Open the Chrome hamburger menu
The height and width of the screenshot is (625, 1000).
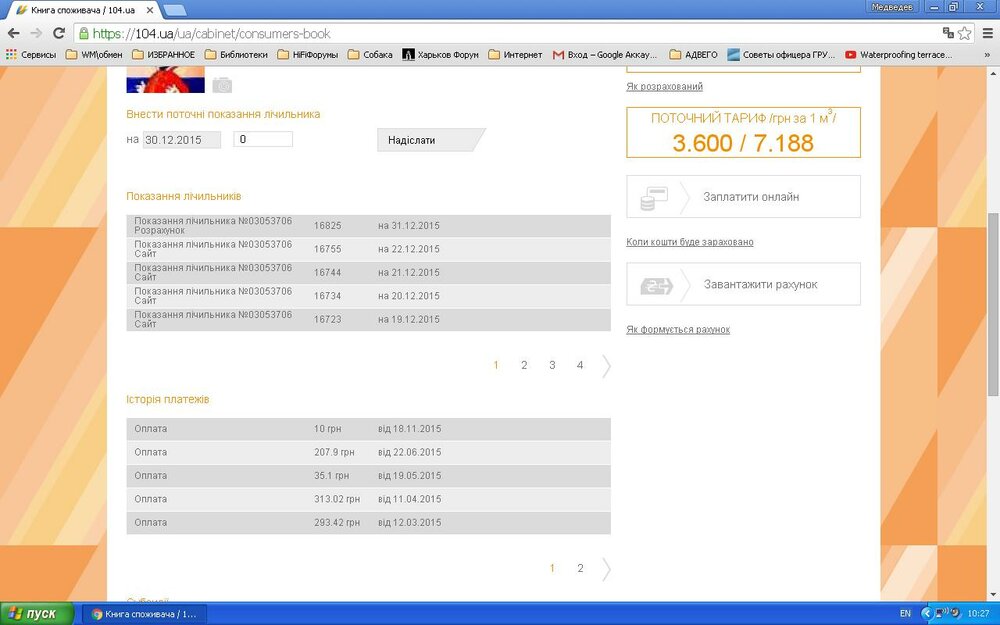[x=985, y=33]
